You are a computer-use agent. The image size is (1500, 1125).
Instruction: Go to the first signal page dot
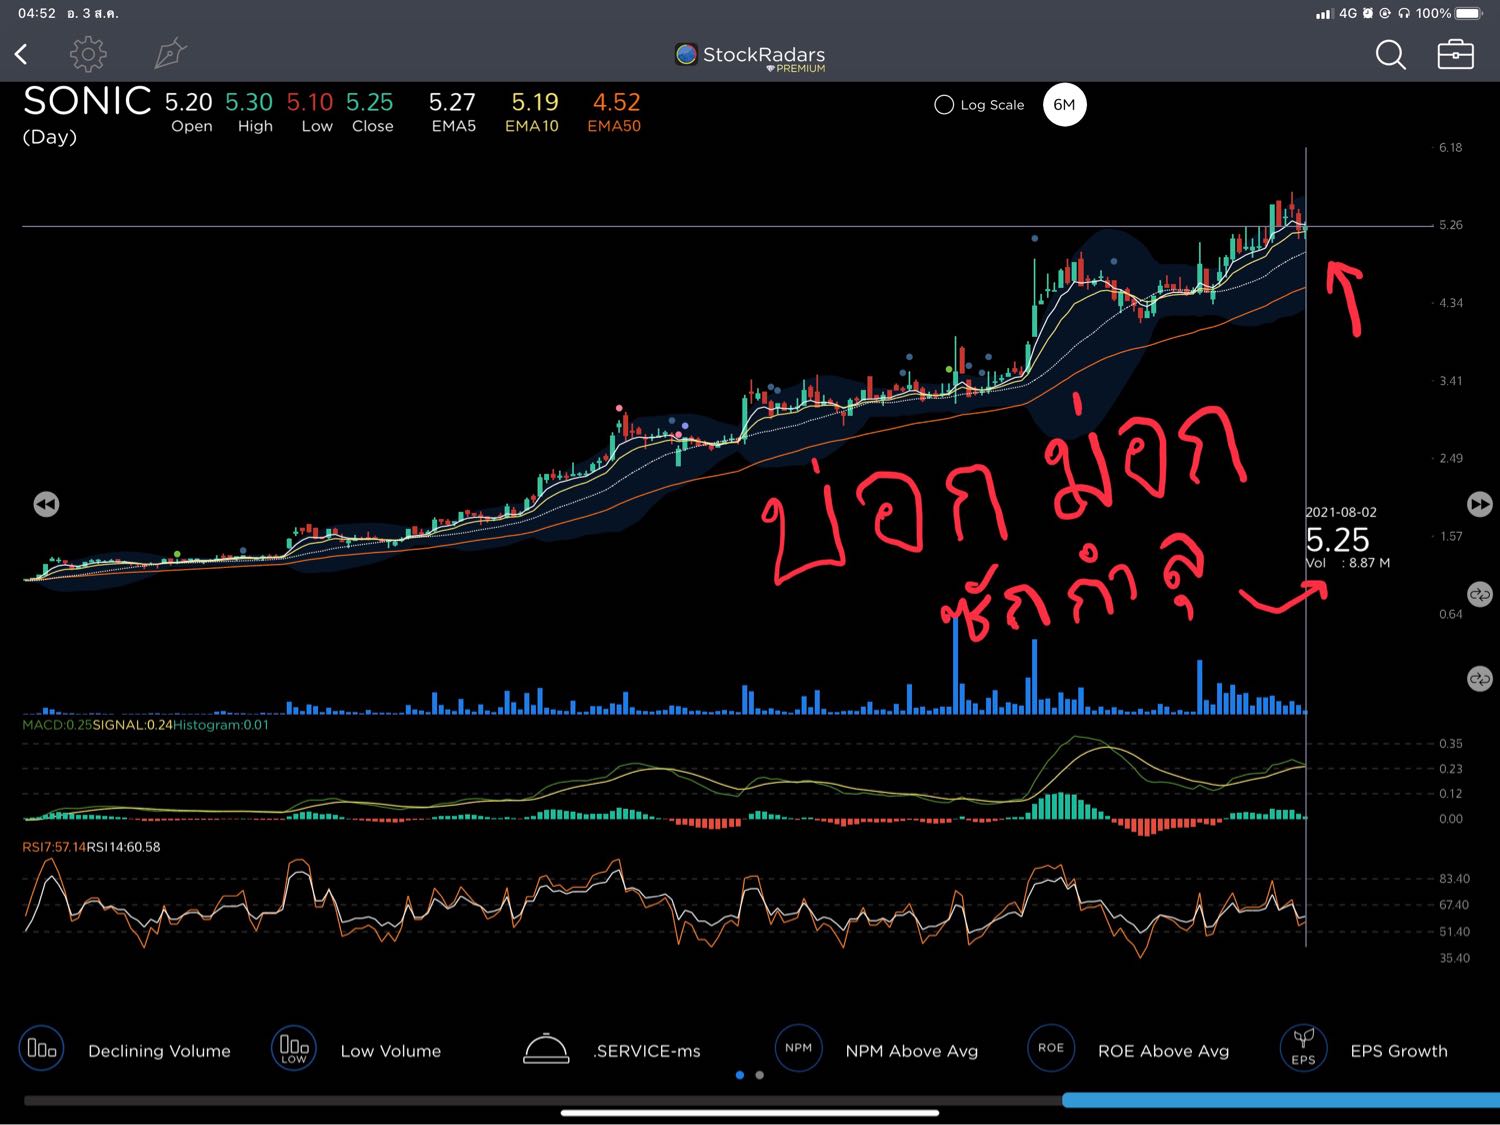[740, 1075]
